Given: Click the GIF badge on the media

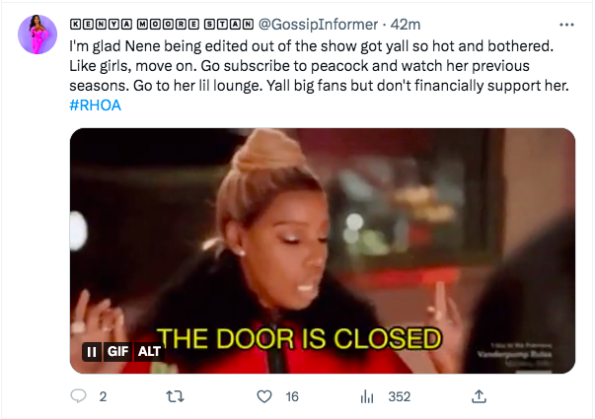Looking at the screenshot, I should [118, 352].
